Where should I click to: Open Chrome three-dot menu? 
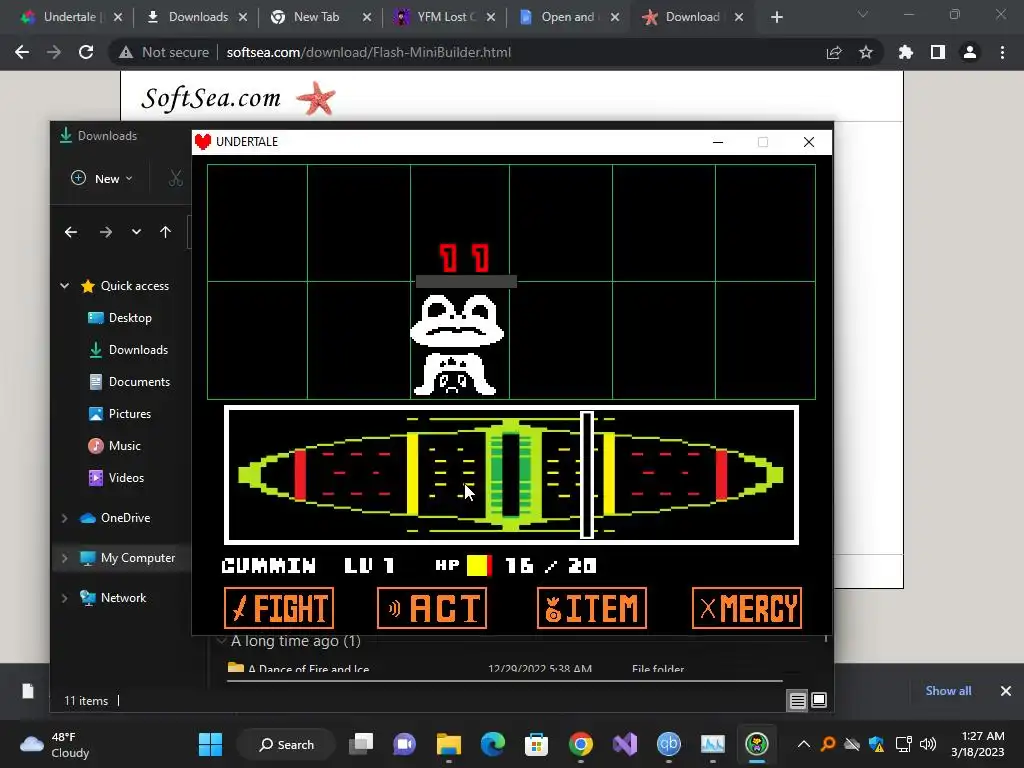1002,52
